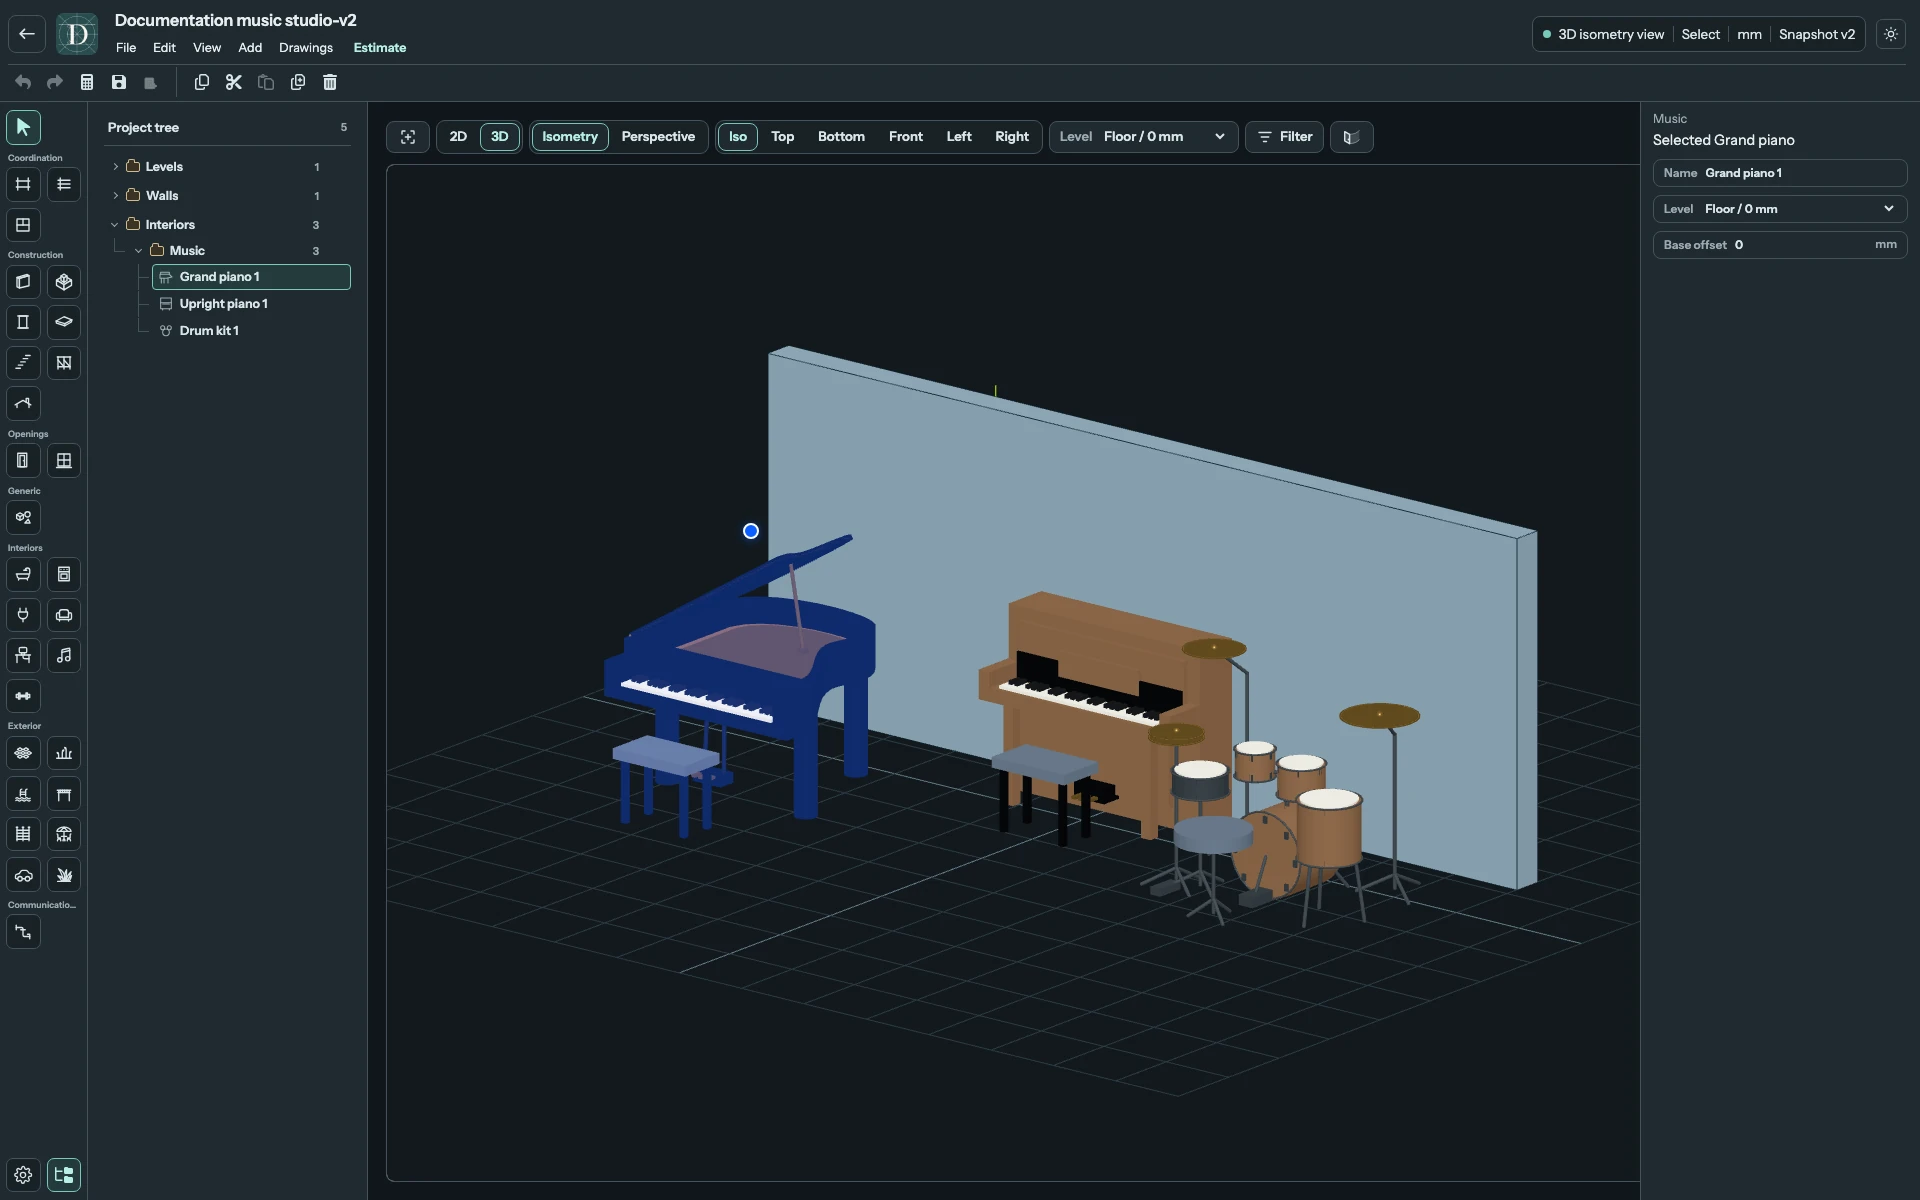
Task: Expand the Levels folder
Action: click(x=116, y=167)
